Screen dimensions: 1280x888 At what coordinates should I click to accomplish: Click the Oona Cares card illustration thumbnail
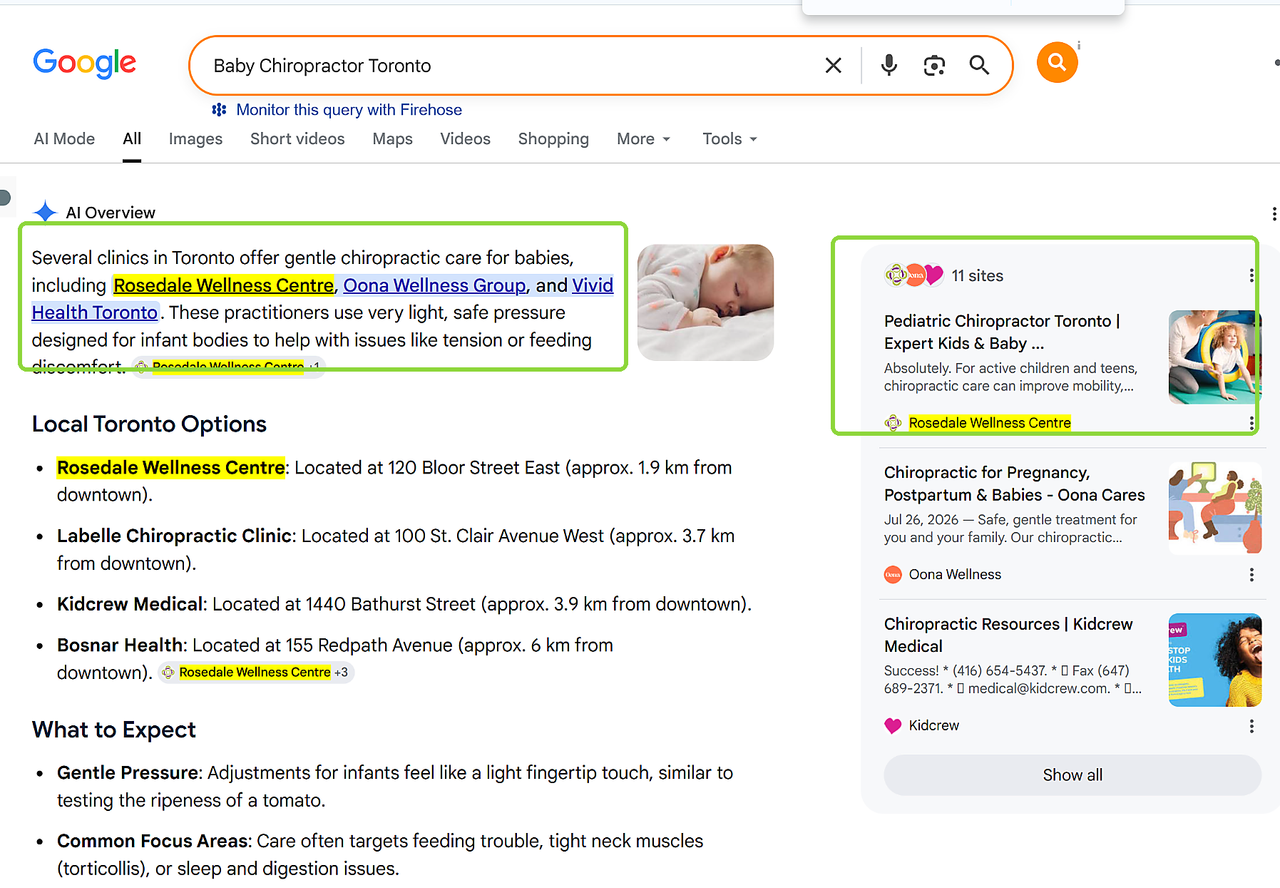point(1215,509)
